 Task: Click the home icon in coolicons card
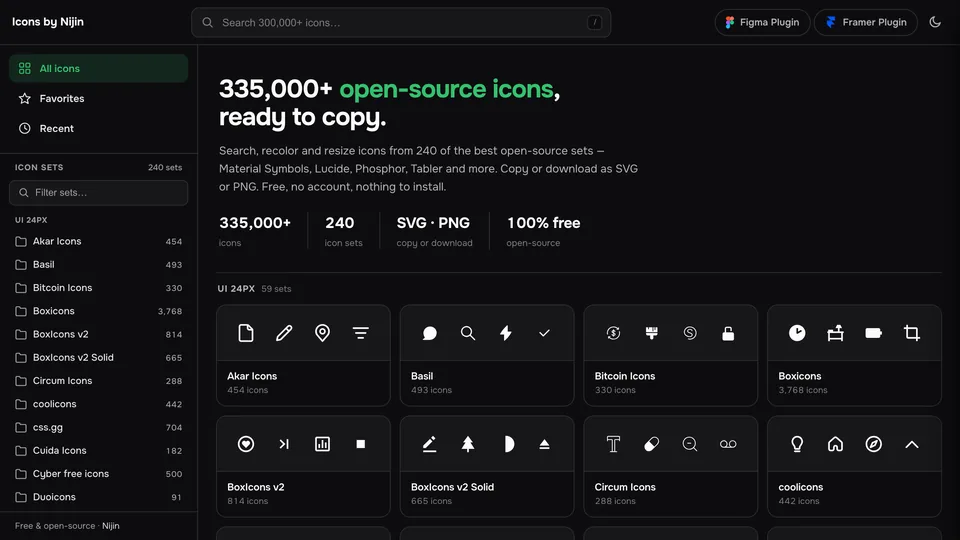[x=835, y=444]
